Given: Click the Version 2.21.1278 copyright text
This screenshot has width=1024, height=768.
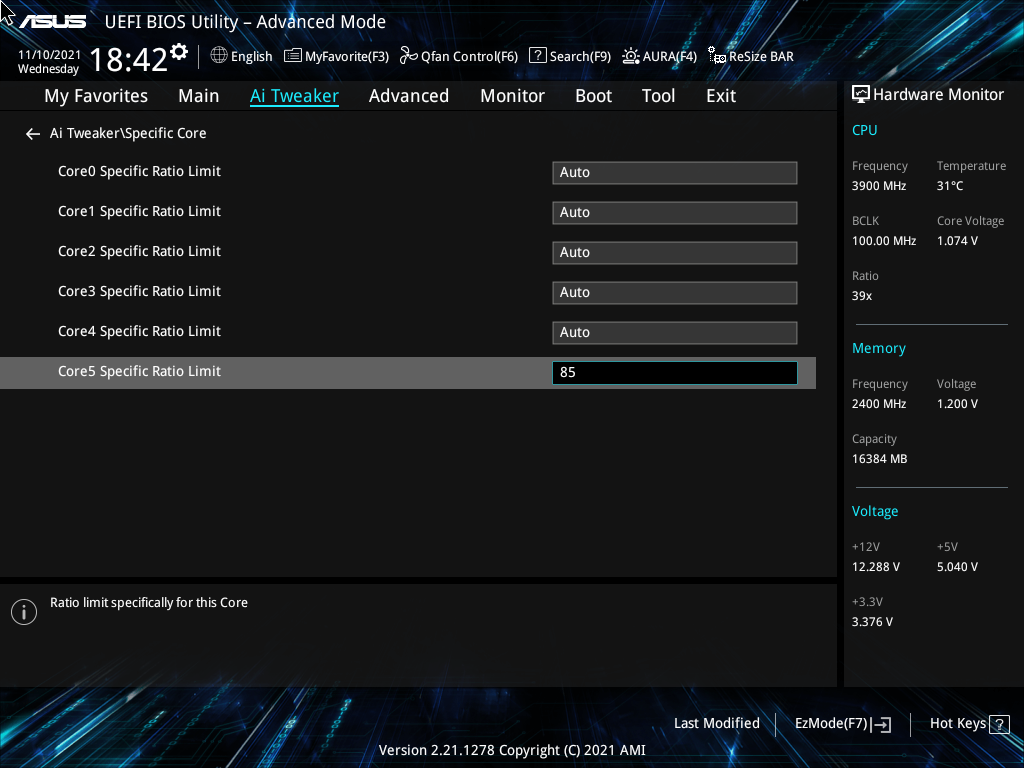Looking at the screenshot, I should click(x=512, y=750).
